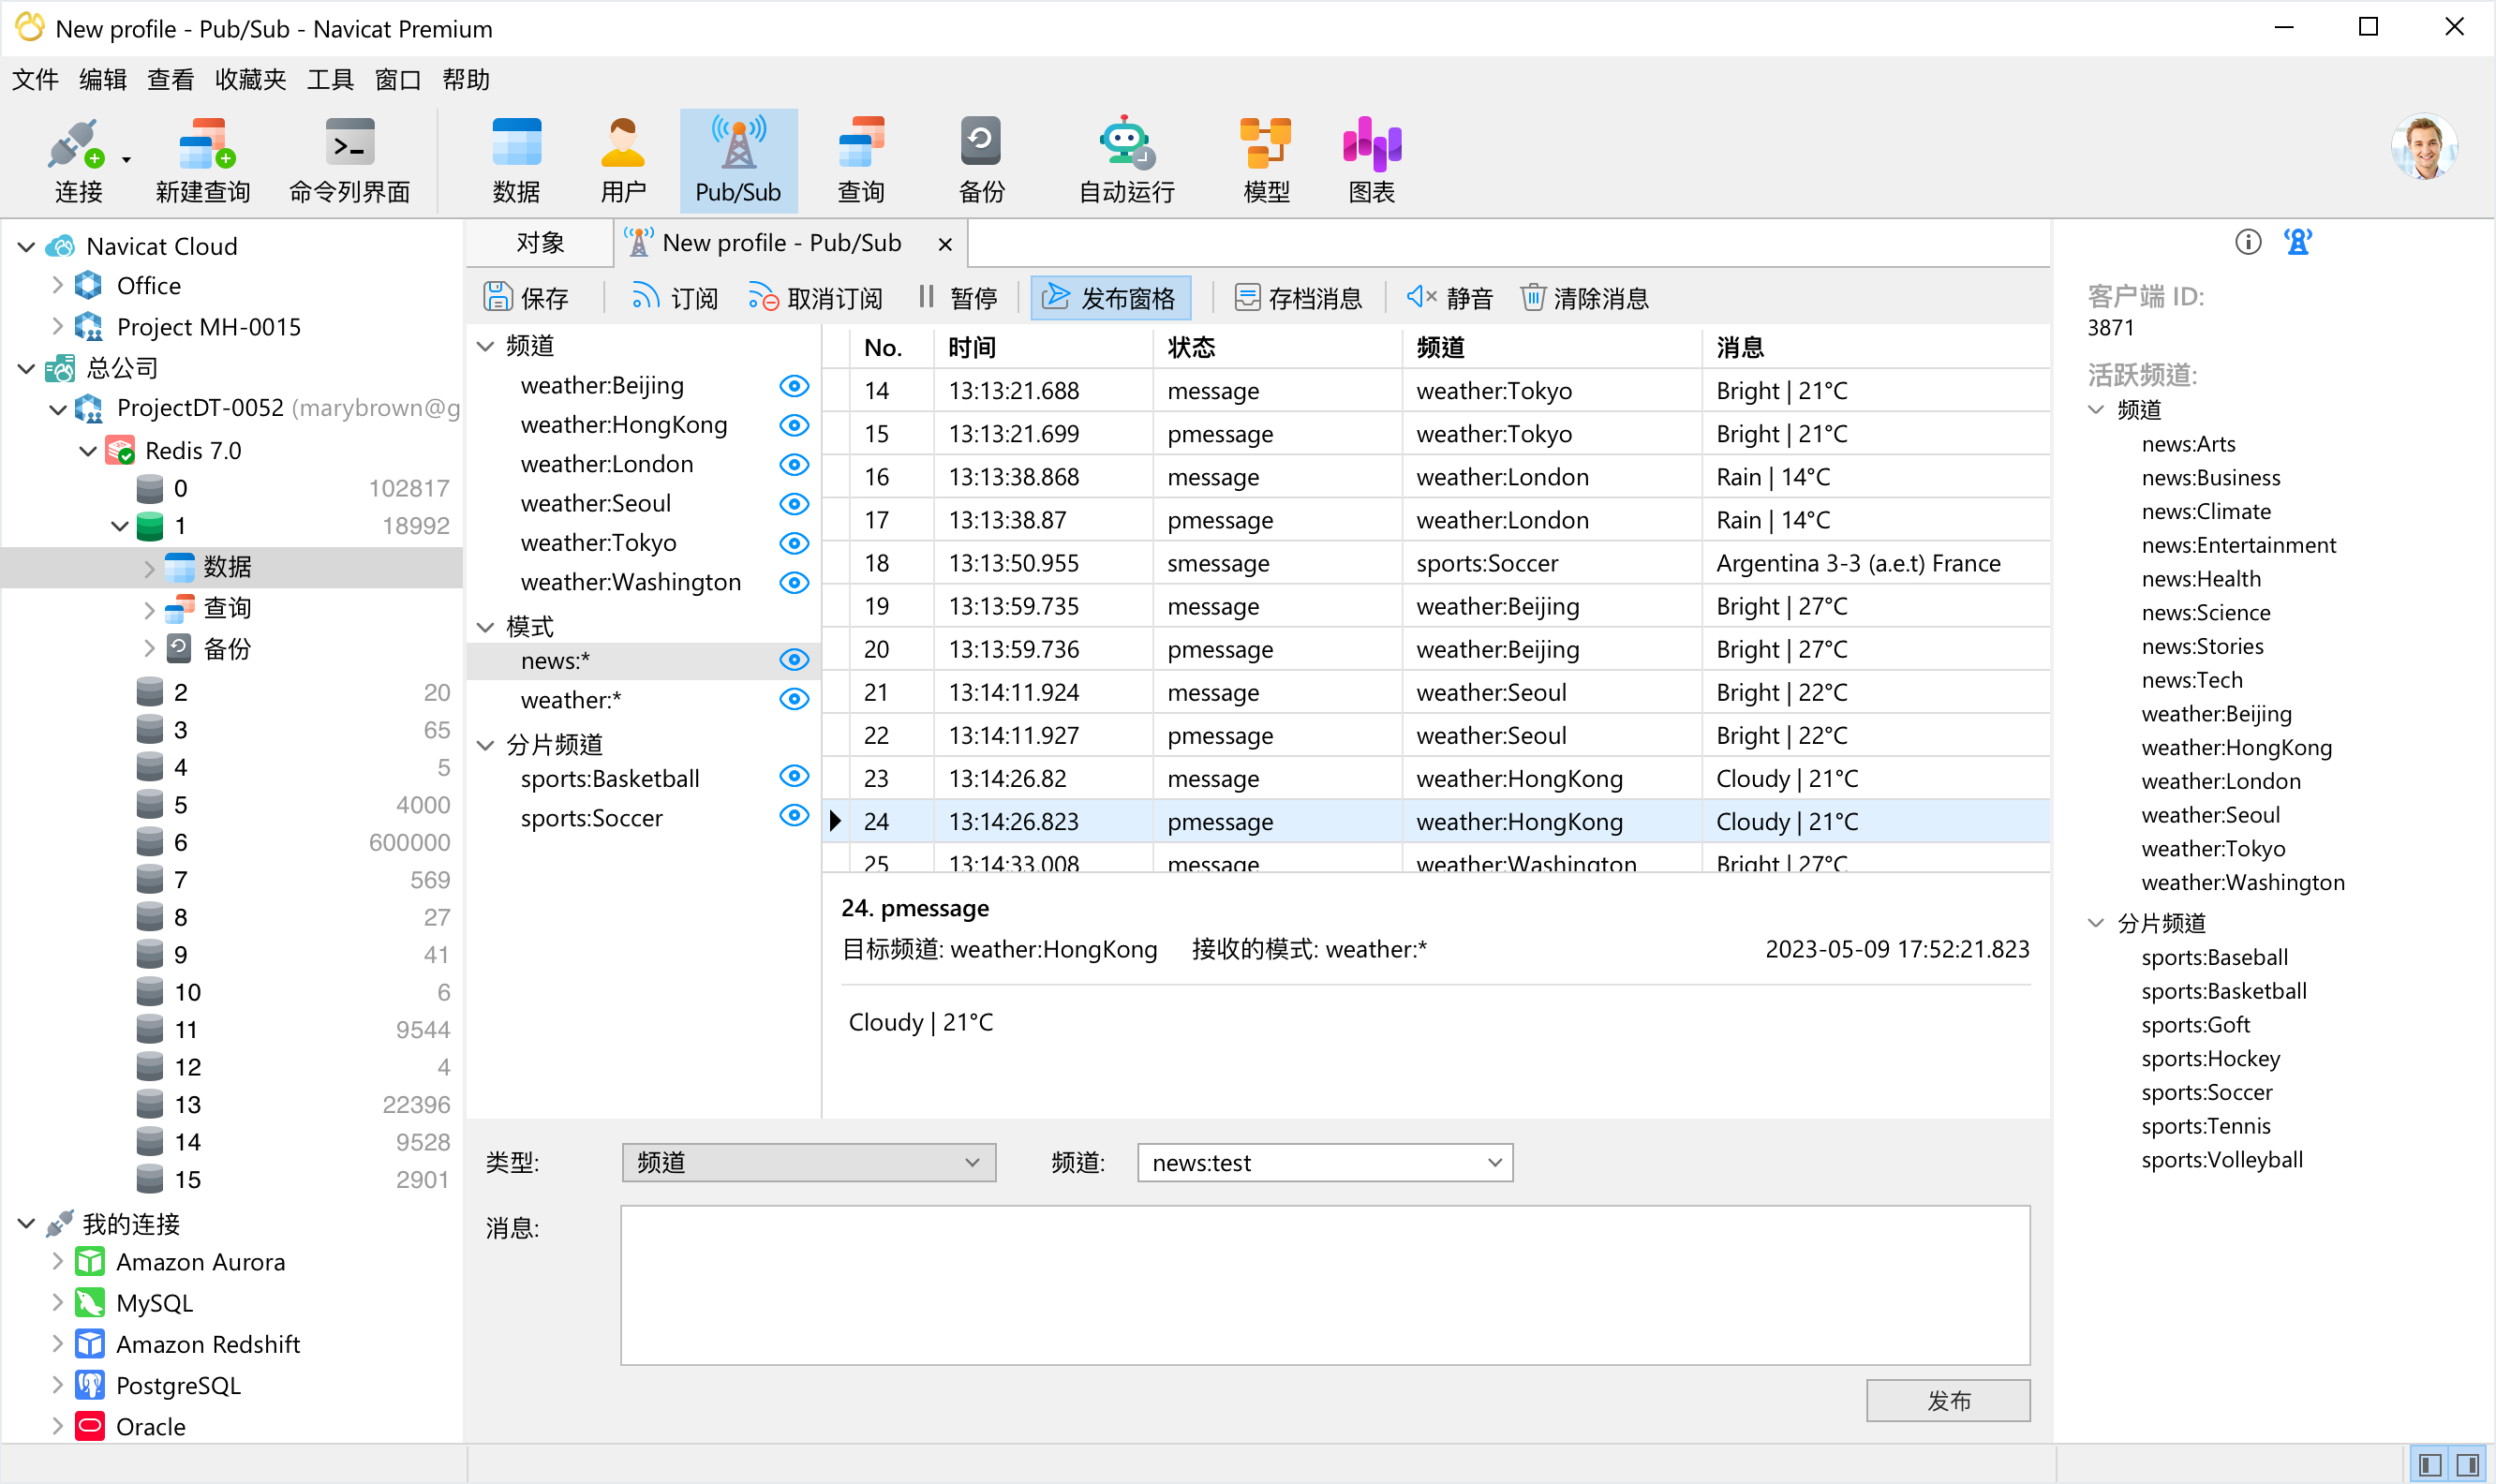Click the Subscribe toolbar button
The height and width of the screenshot is (1484, 2496).
(675, 298)
